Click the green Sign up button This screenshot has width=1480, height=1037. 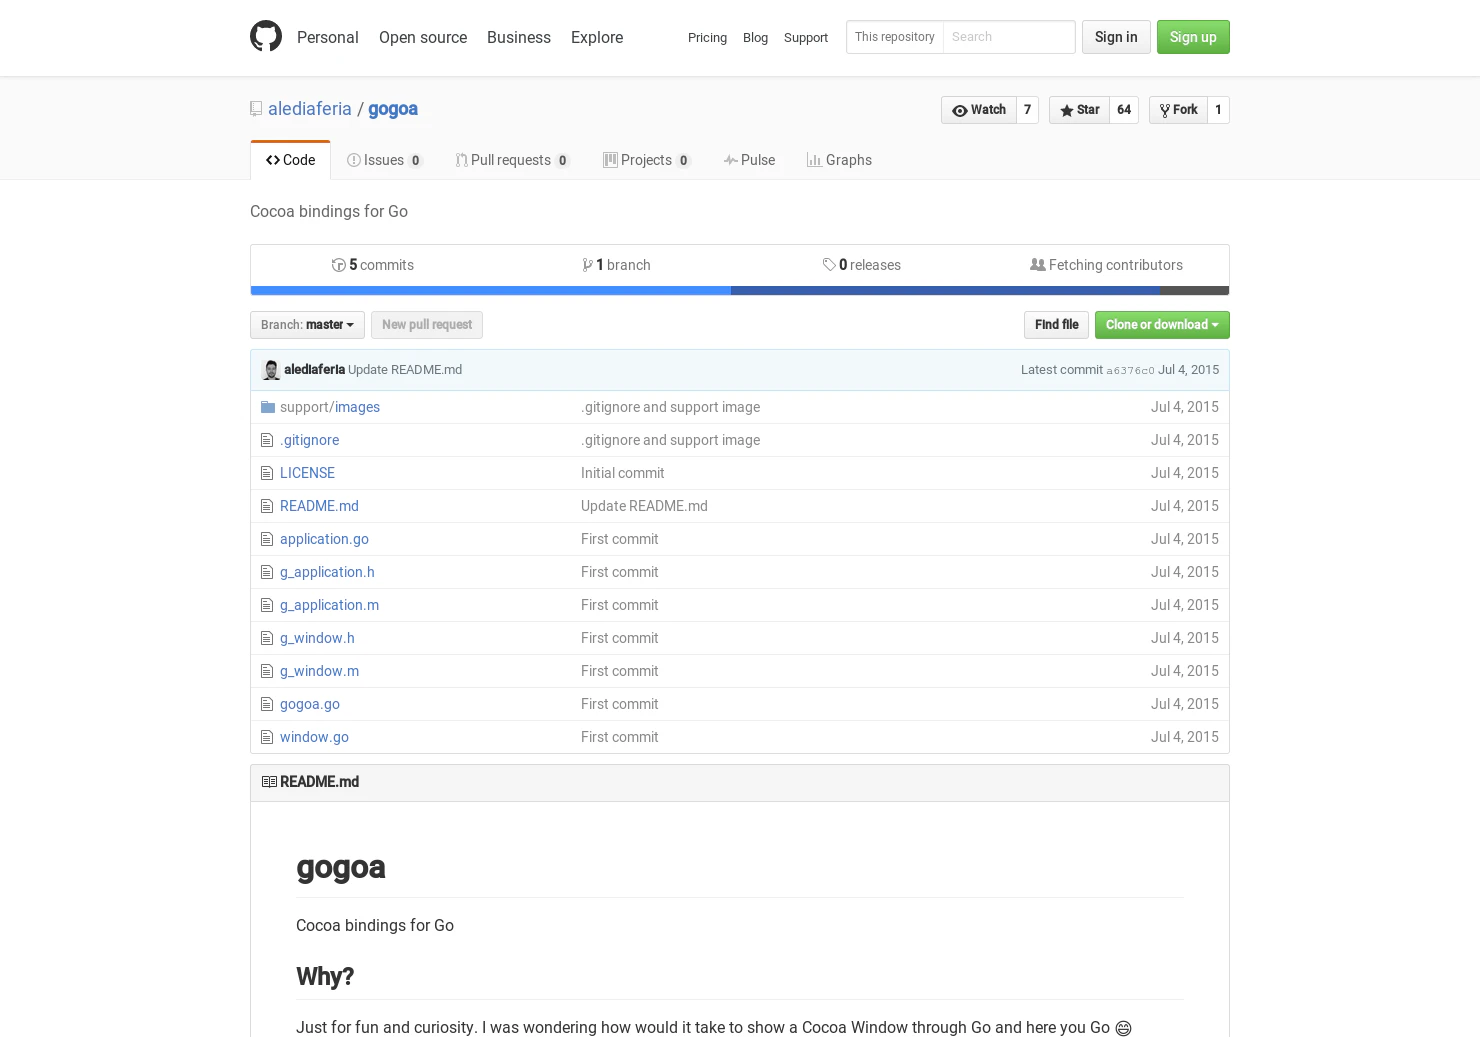1193,37
